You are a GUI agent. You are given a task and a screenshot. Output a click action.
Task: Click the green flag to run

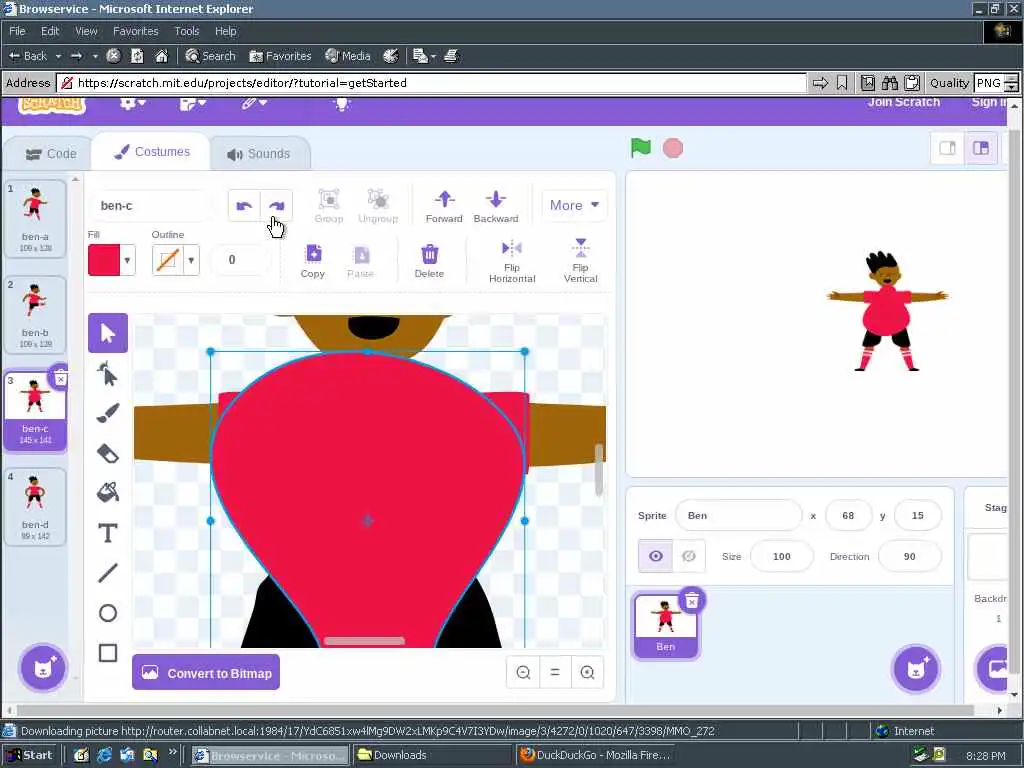[641, 148]
